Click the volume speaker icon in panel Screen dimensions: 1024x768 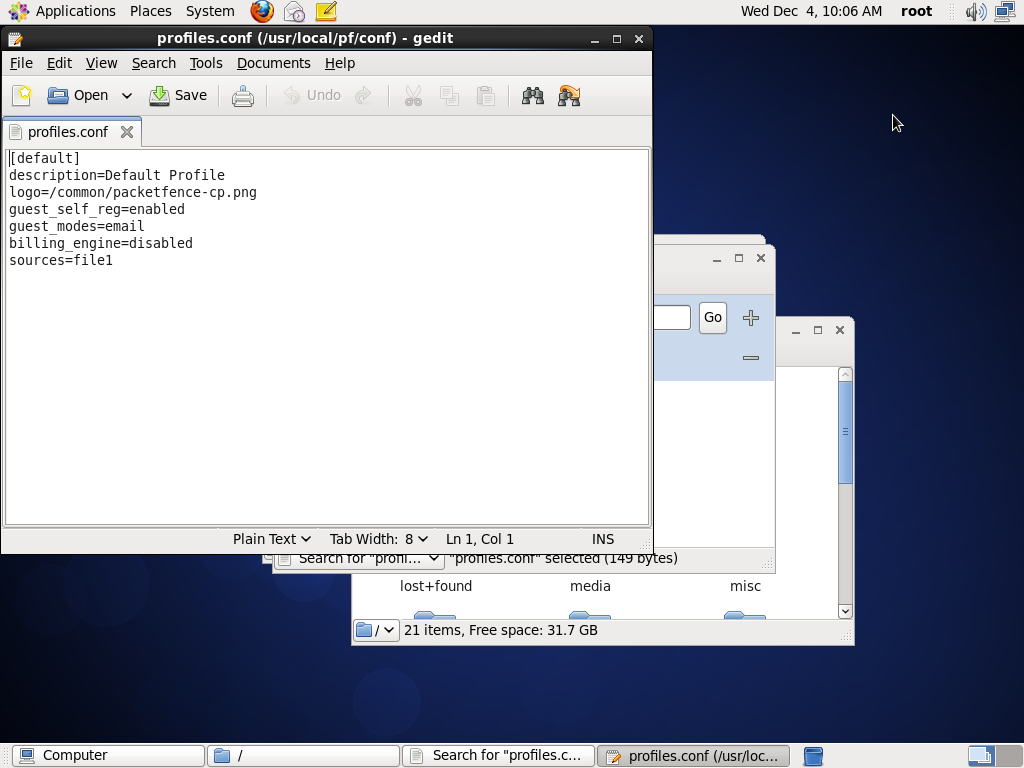(x=975, y=12)
